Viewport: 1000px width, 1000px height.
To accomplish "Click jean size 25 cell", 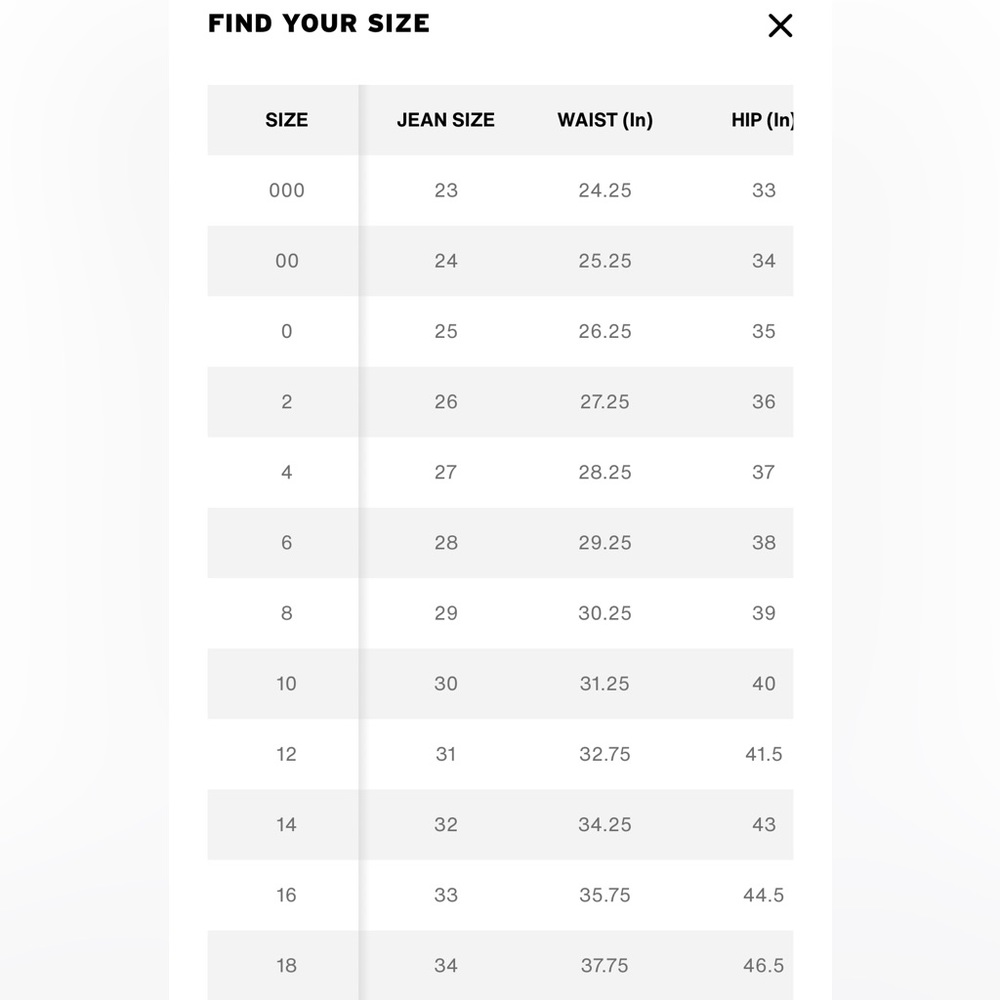I will (445, 331).
